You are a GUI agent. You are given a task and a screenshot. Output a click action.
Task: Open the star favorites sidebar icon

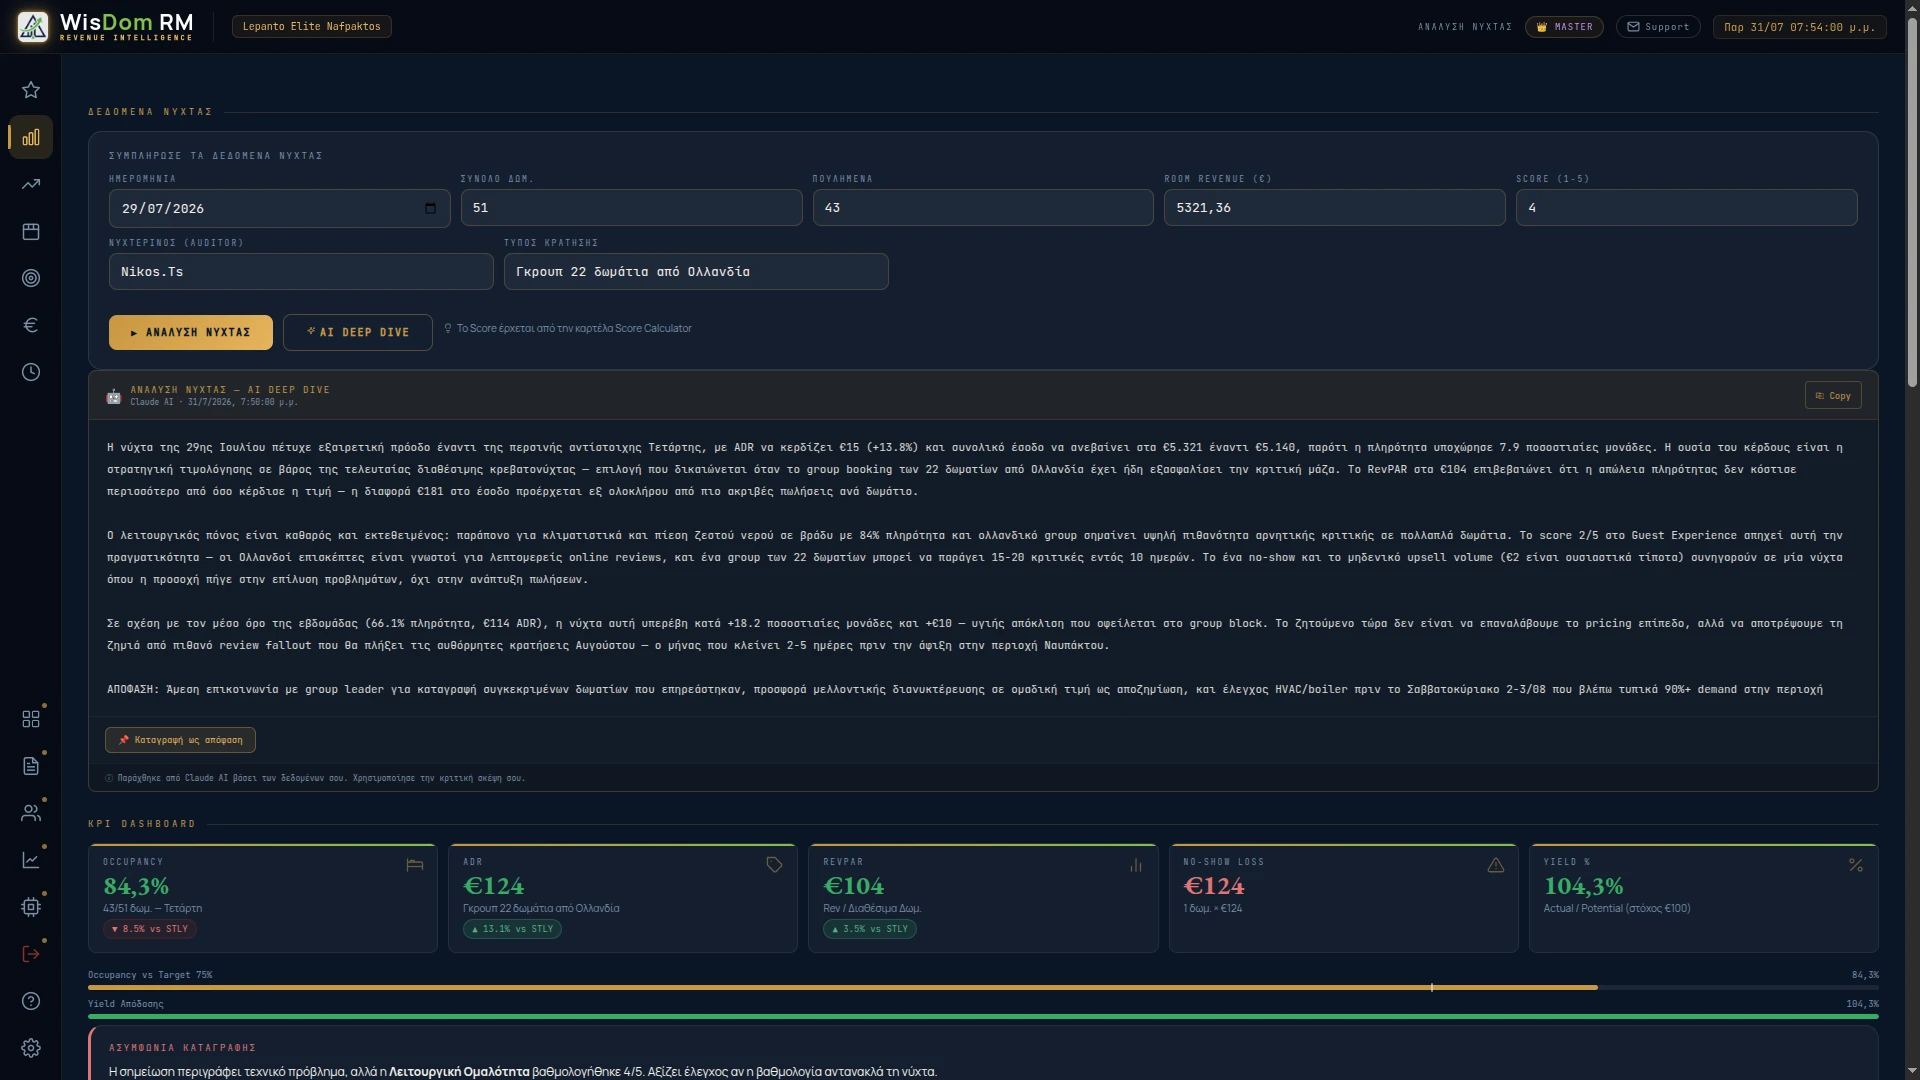[x=31, y=90]
